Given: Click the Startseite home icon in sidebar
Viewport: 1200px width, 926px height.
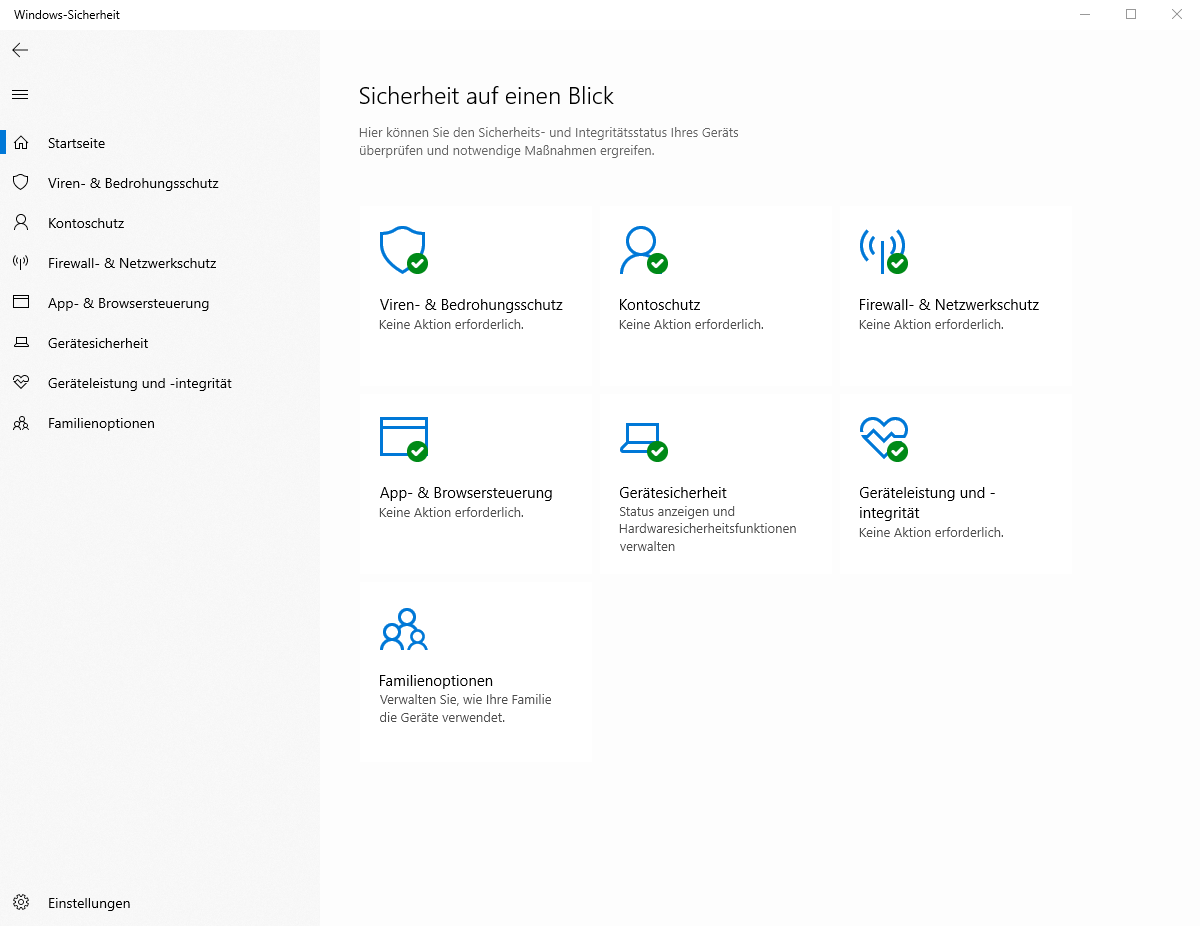Looking at the screenshot, I should coord(21,143).
